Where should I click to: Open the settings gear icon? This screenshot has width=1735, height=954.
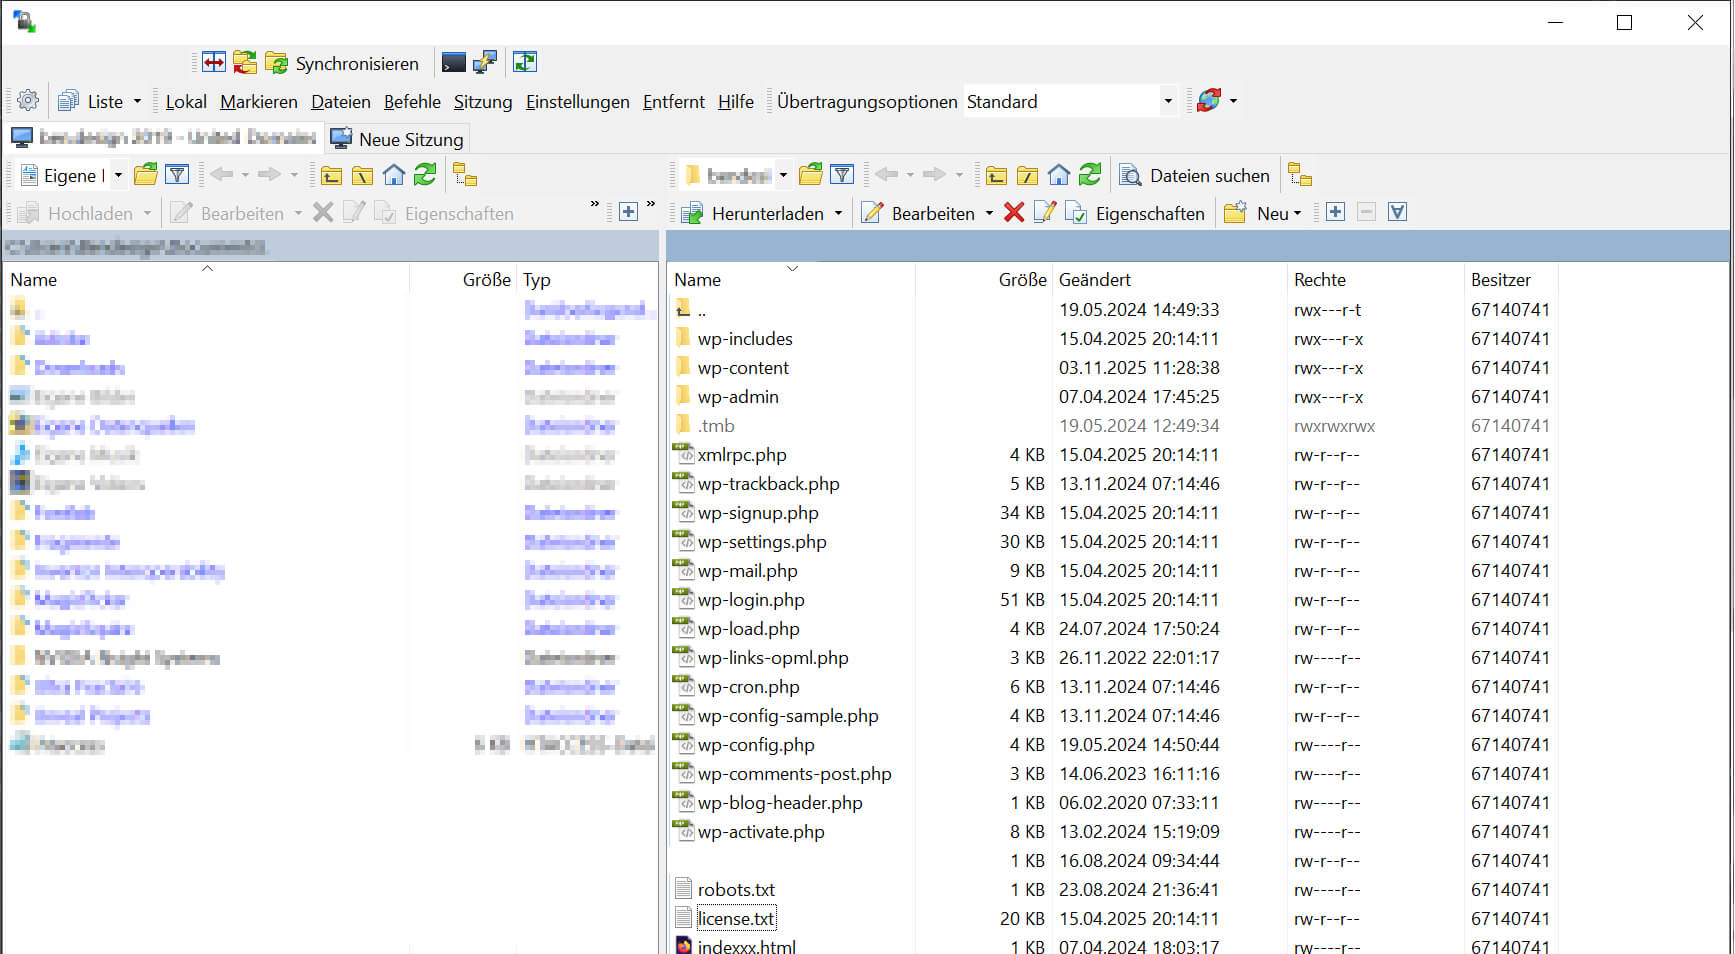(28, 101)
